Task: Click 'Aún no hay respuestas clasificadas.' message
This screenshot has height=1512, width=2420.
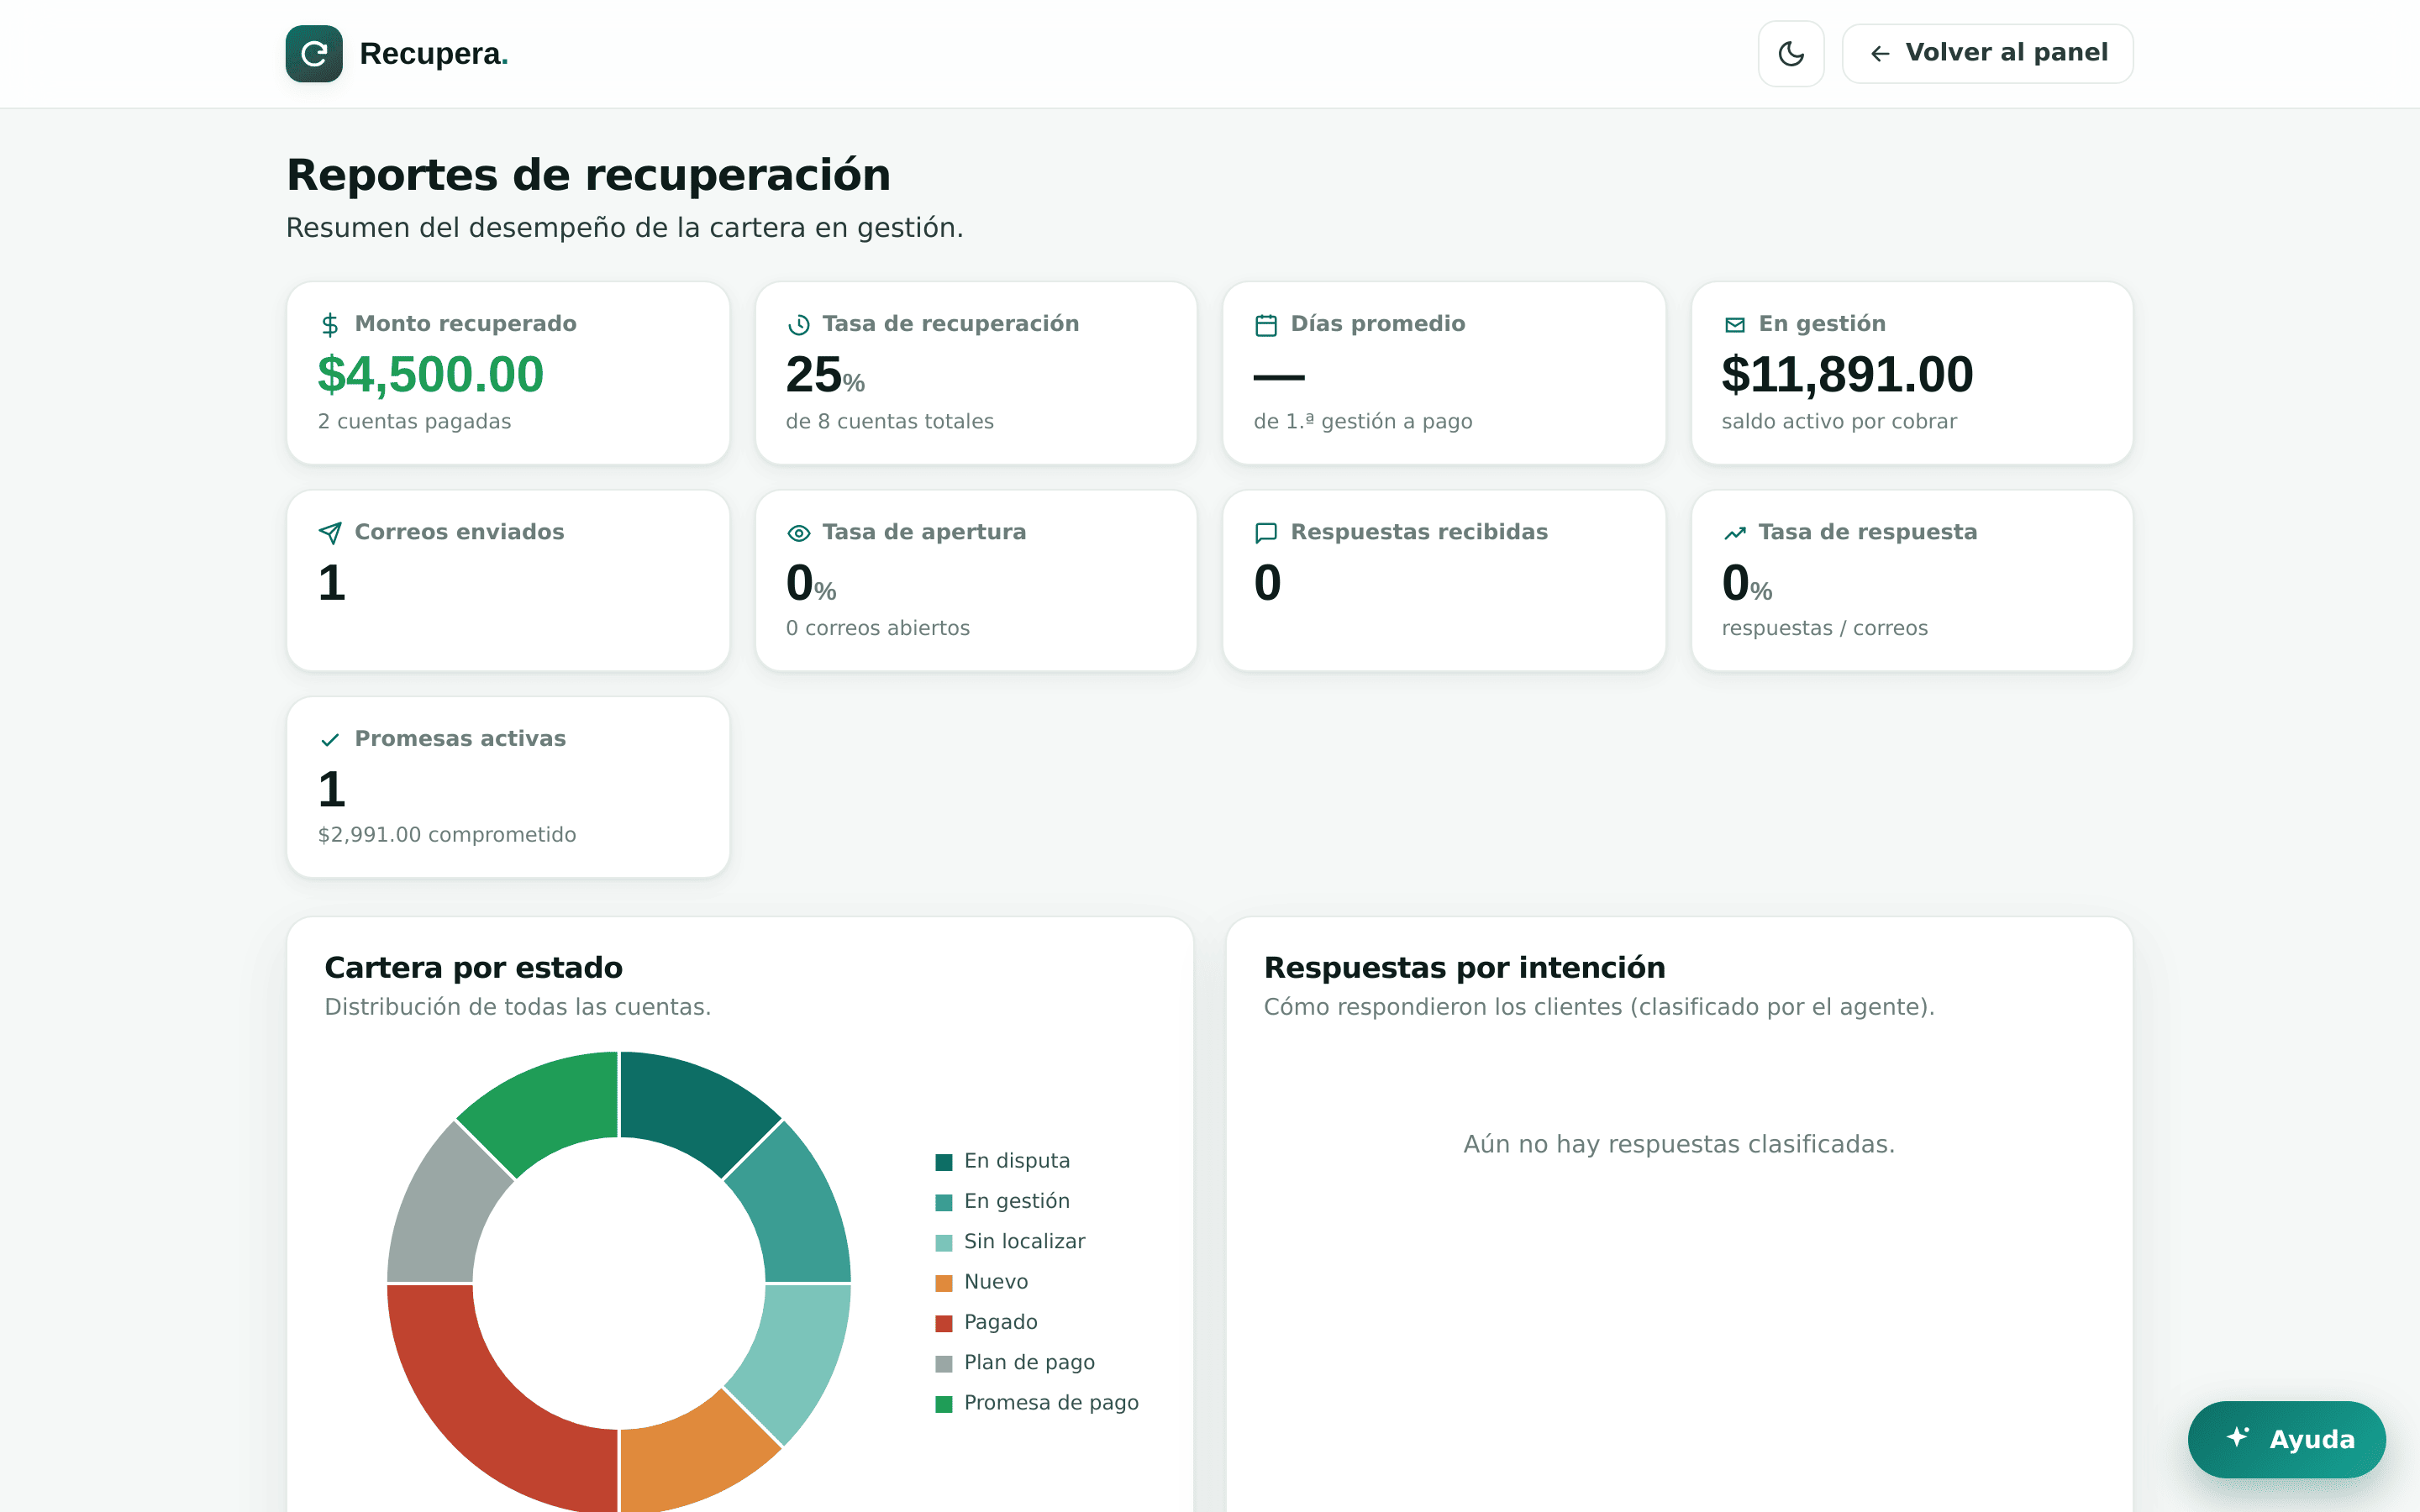Action: pyautogui.click(x=1679, y=1144)
